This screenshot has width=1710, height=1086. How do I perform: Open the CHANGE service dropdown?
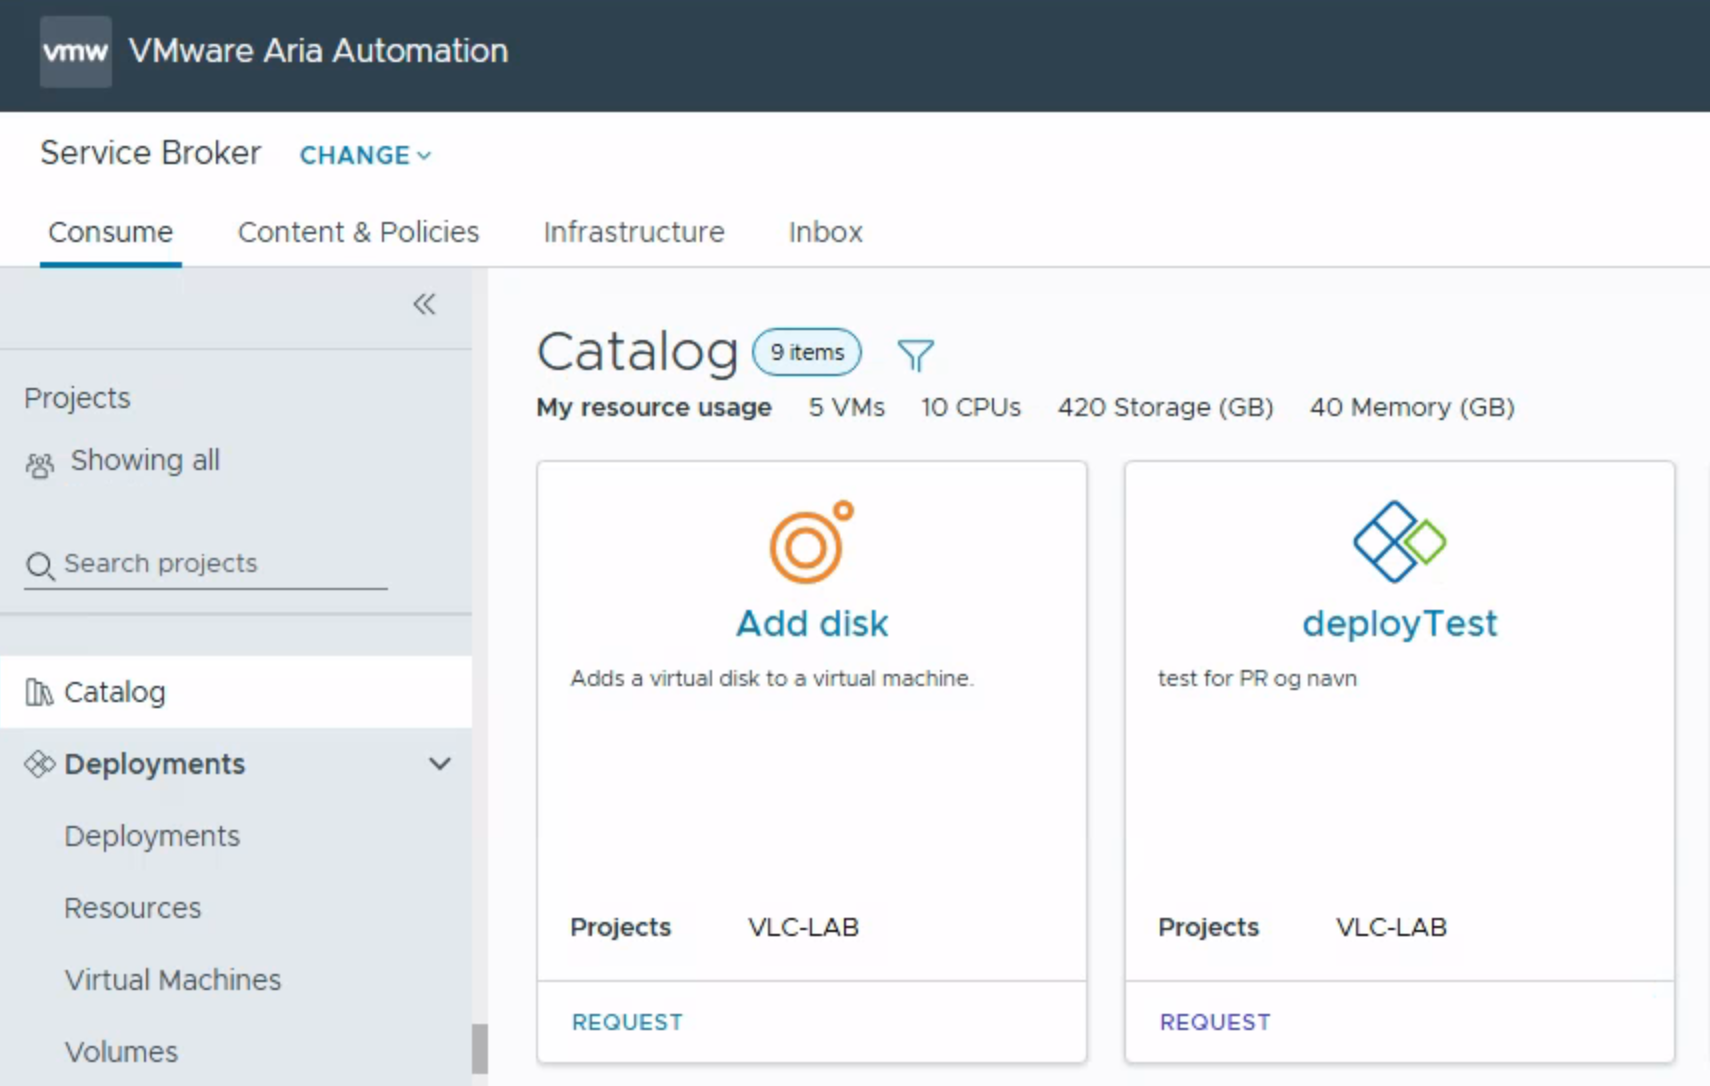pos(365,155)
